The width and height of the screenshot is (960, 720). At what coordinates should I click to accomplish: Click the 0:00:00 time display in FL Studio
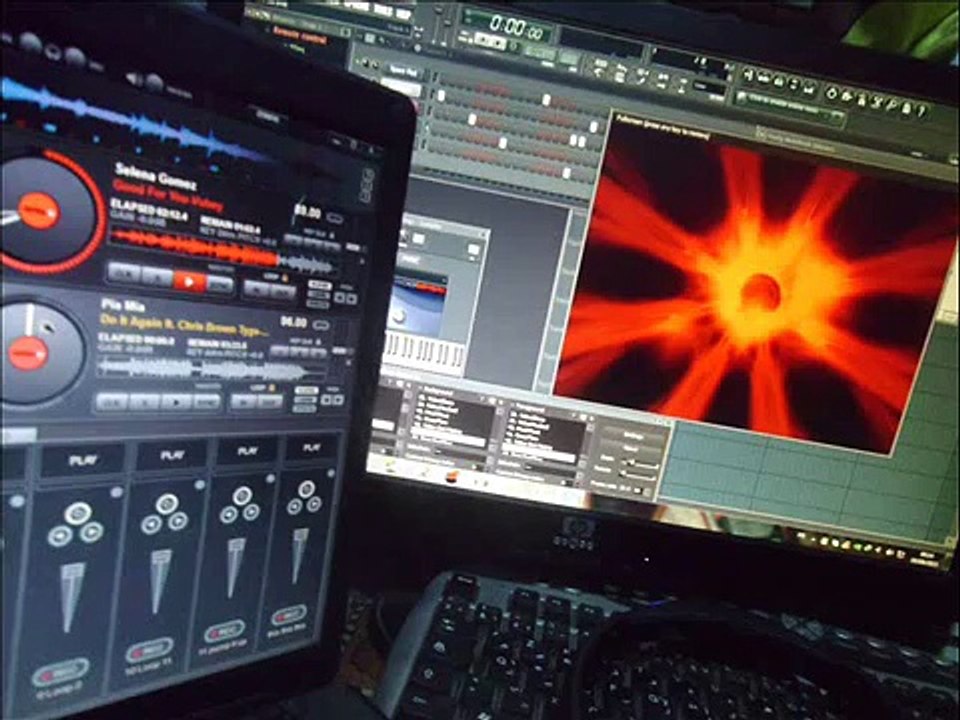coord(516,27)
